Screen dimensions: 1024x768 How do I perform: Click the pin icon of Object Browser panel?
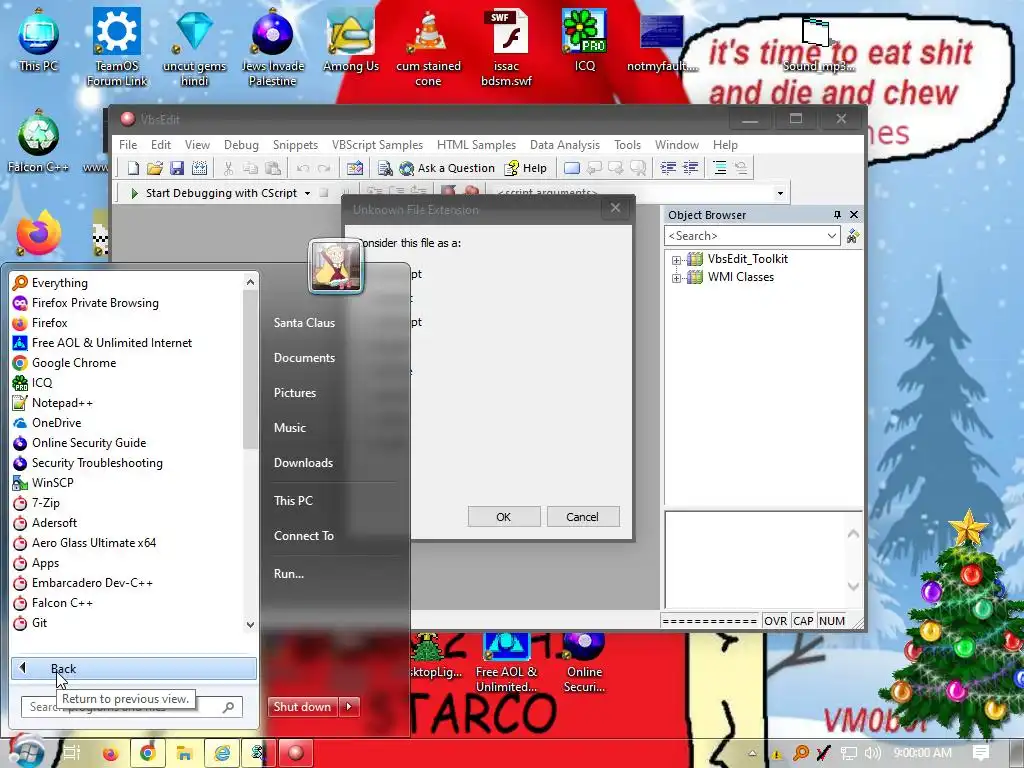pyautogui.click(x=837, y=215)
